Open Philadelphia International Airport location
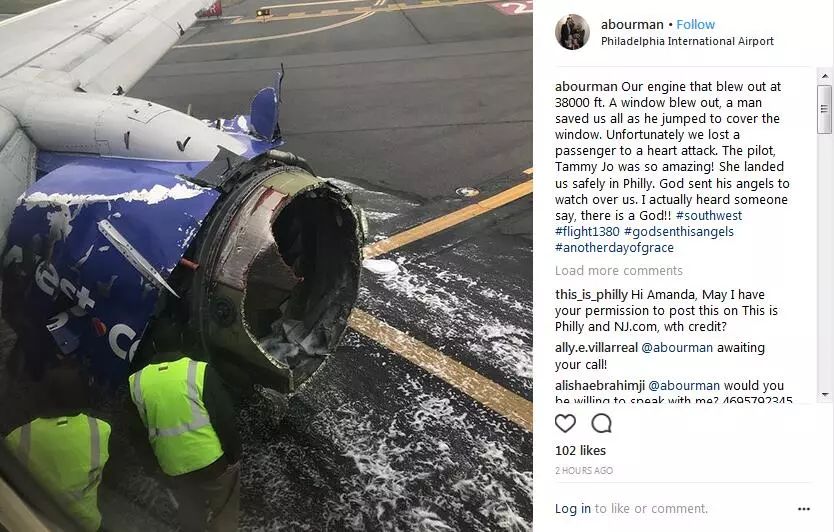This screenshot has height=532, width=834. pyautogui.click(x=687, y=41)
